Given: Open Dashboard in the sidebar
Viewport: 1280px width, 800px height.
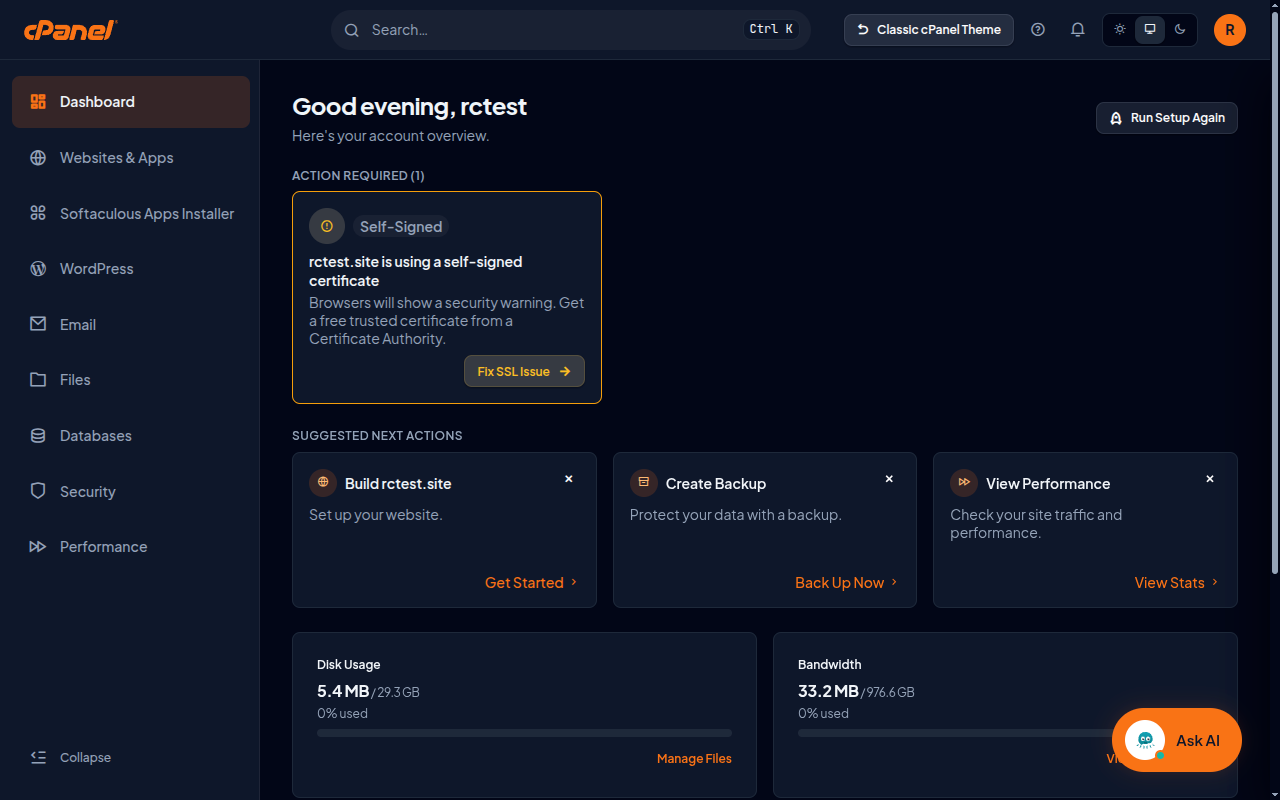Looking at the screenshot, I should (x=131, y=102).
